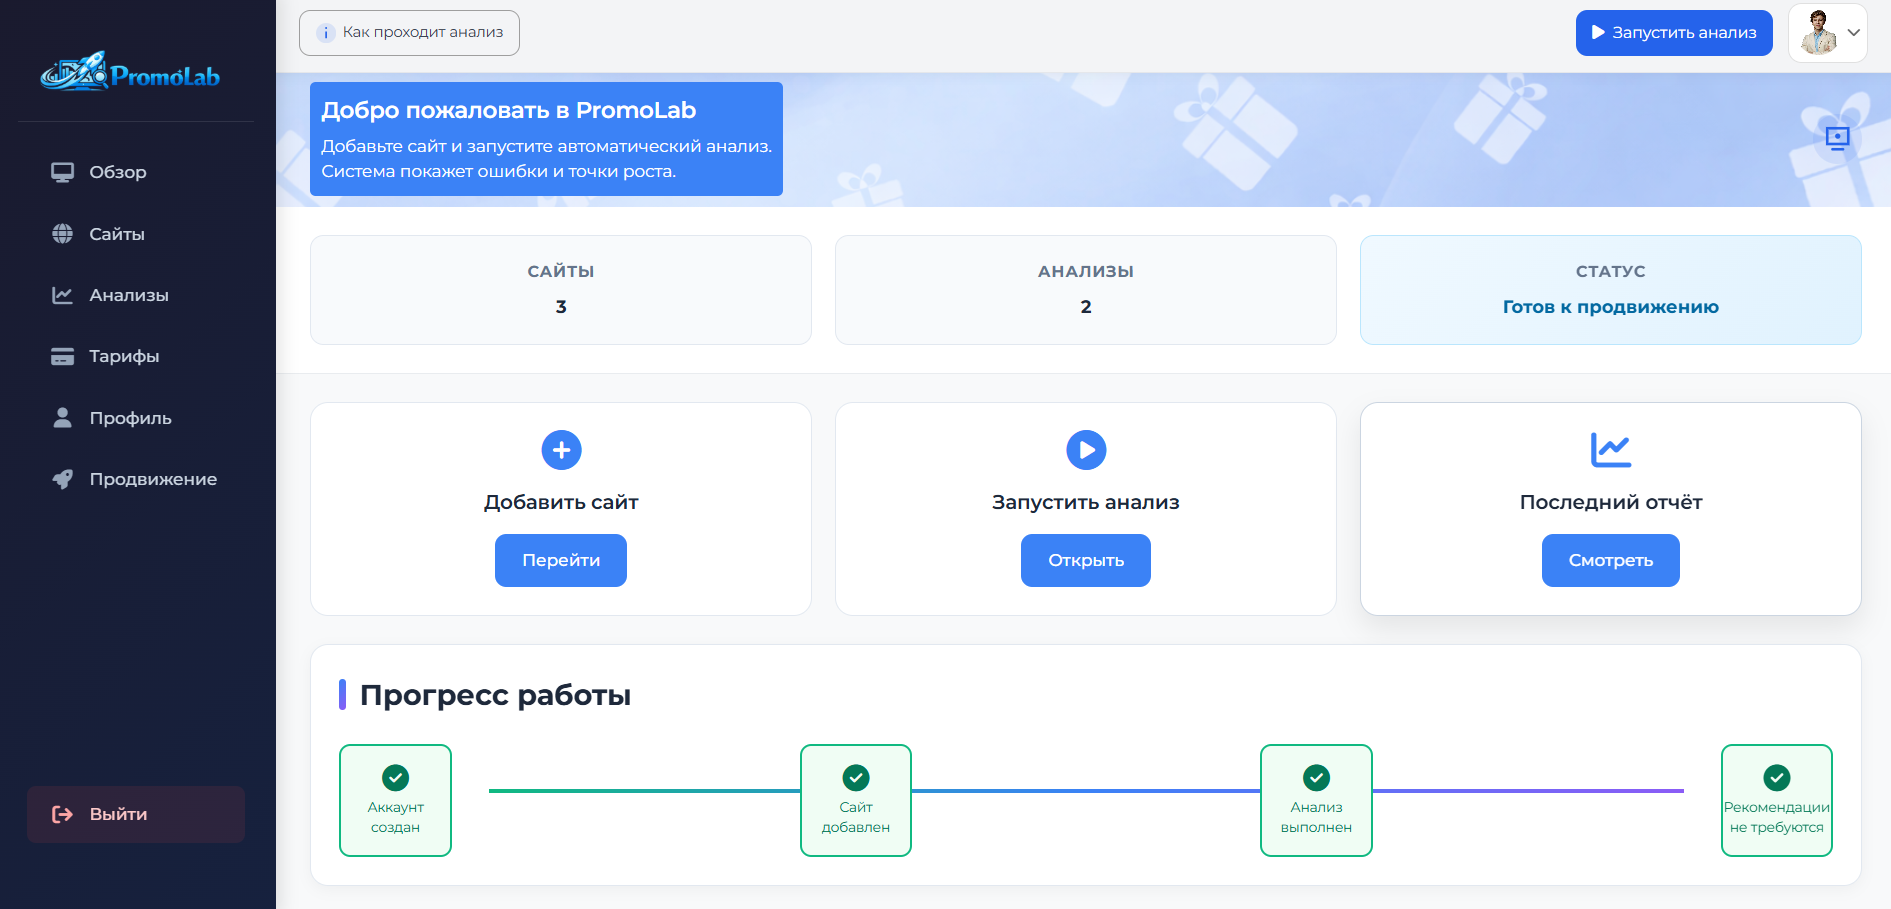Click the 'Анализ выполнен' step label
The width and height of the screenshot is (1891, 909).
coord(1316,817)
